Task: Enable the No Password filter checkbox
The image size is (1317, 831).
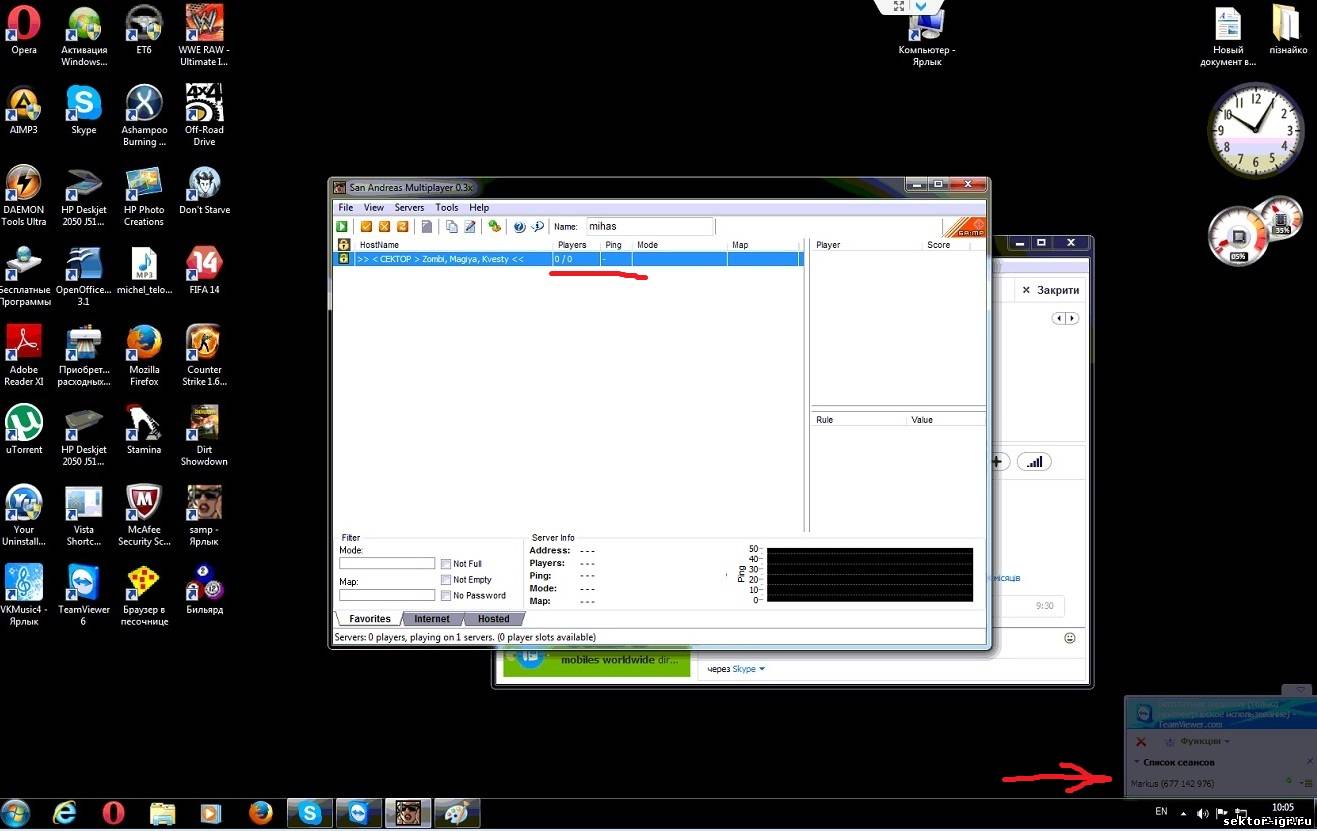Action: click(446, 596)
